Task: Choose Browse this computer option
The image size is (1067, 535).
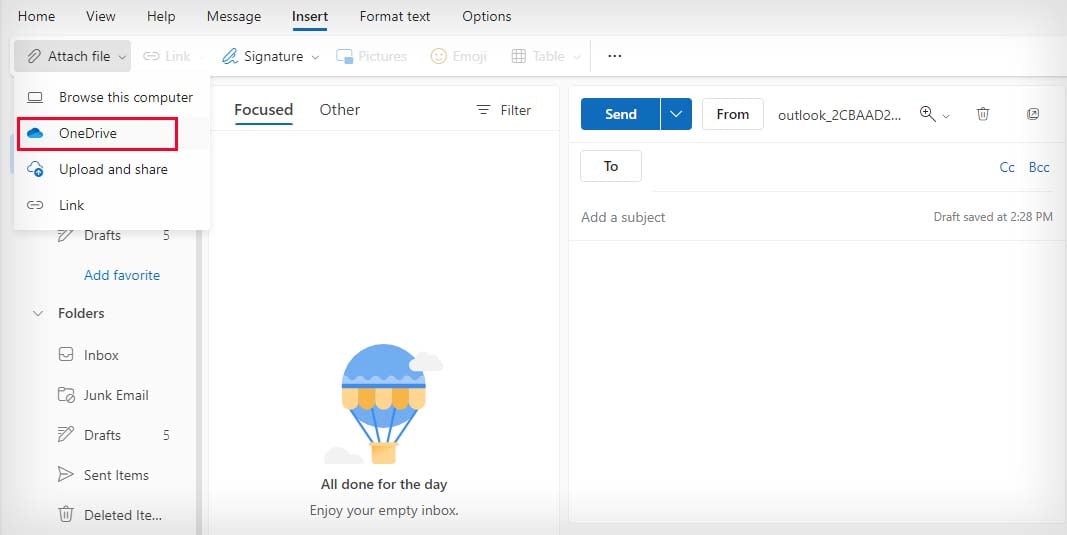Action: click(x=125, y=97)
